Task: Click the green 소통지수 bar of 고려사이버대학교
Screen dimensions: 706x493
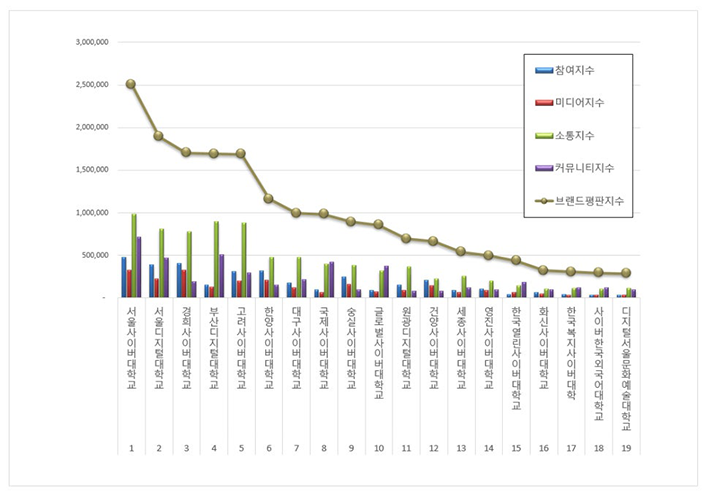Action: coord(244,260)
